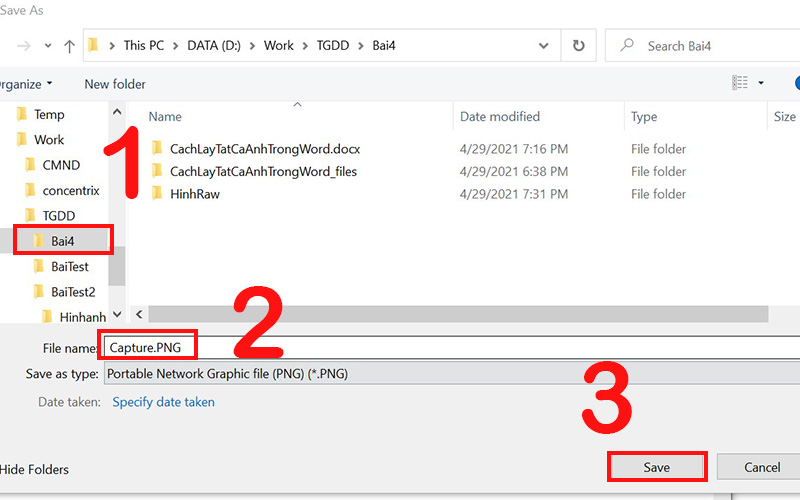Image resolution: width=800 pixels, height=500 pixels.
Task: Select the Work folder in tree
Action: (x=49, y=140)
